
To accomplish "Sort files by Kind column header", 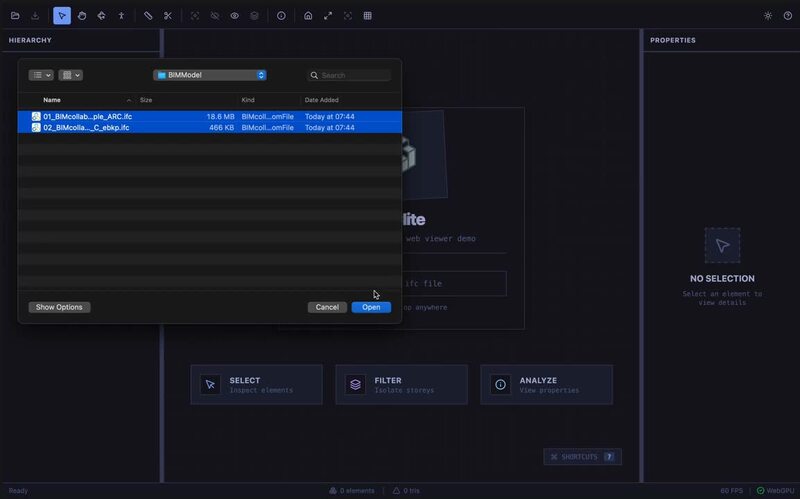I will (248, 100).
